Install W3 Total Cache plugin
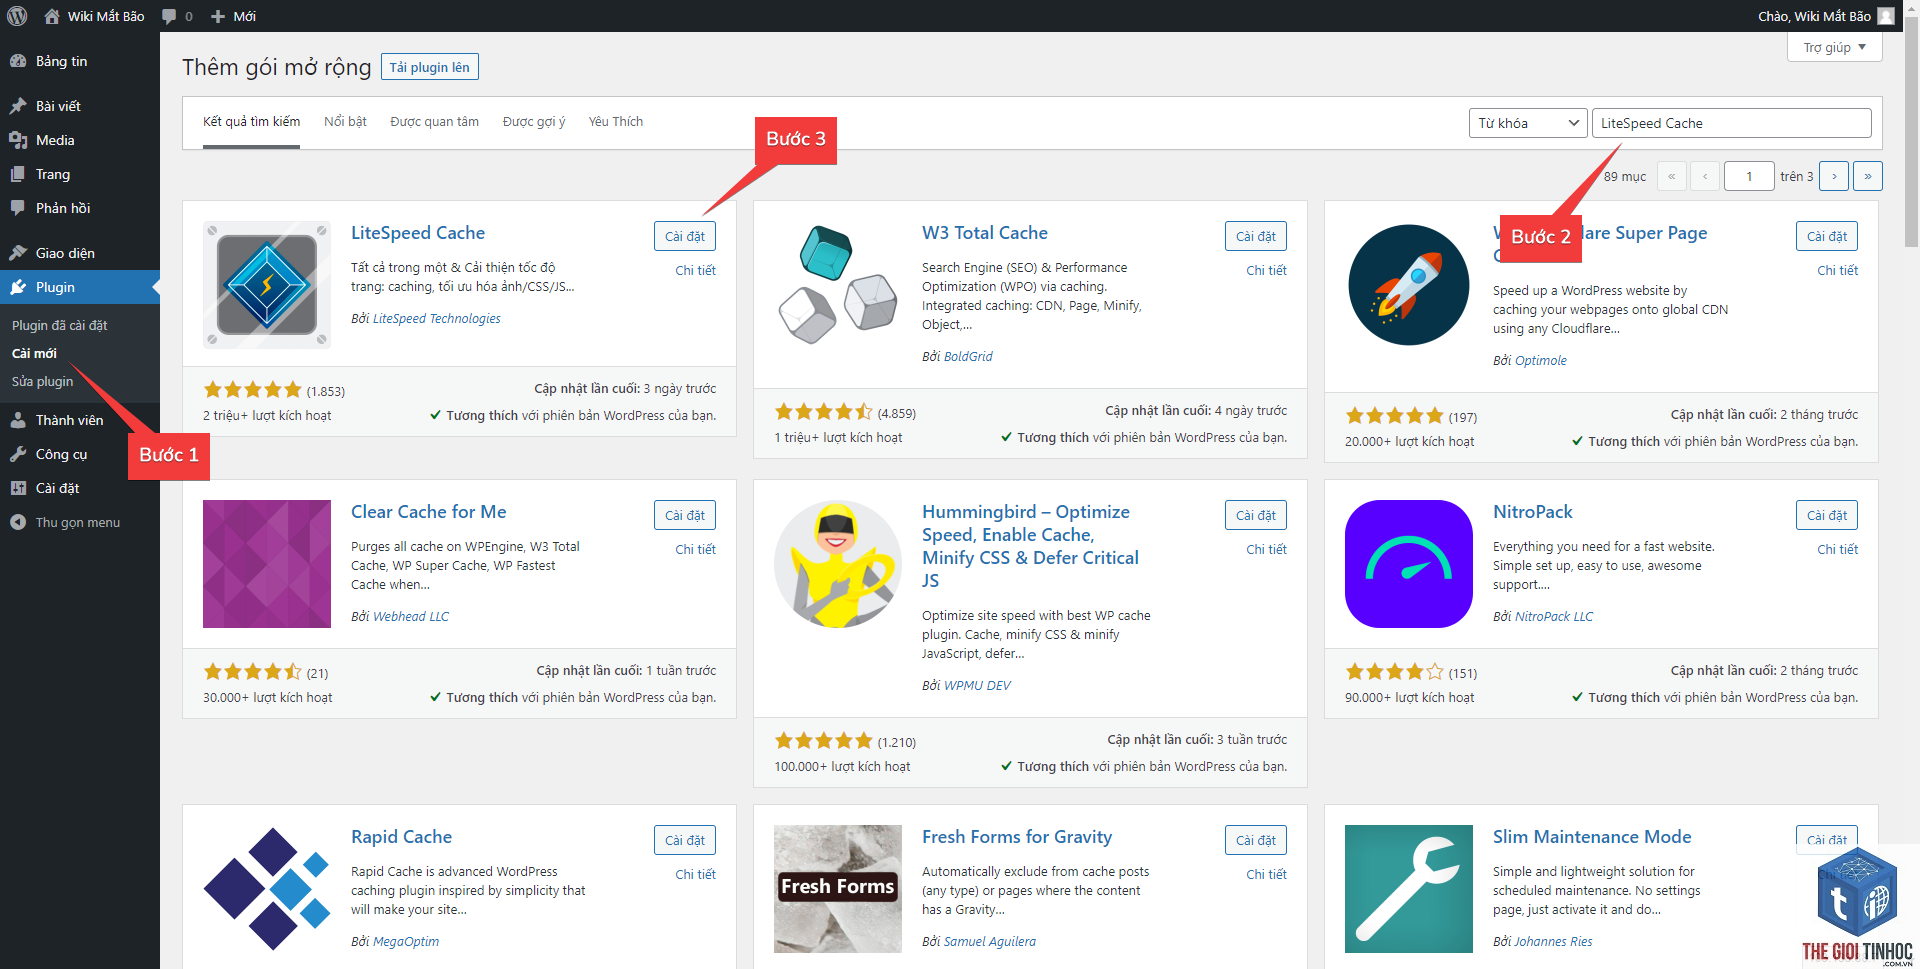 (1256, 236)
